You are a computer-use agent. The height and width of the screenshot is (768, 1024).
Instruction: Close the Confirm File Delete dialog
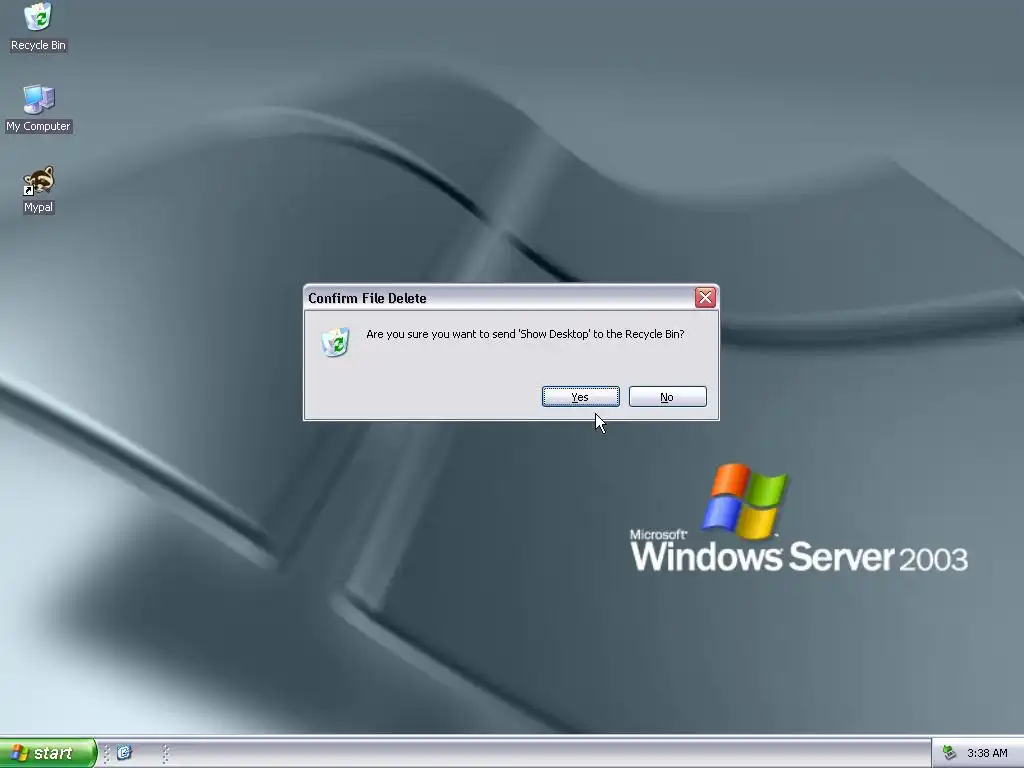705,298
